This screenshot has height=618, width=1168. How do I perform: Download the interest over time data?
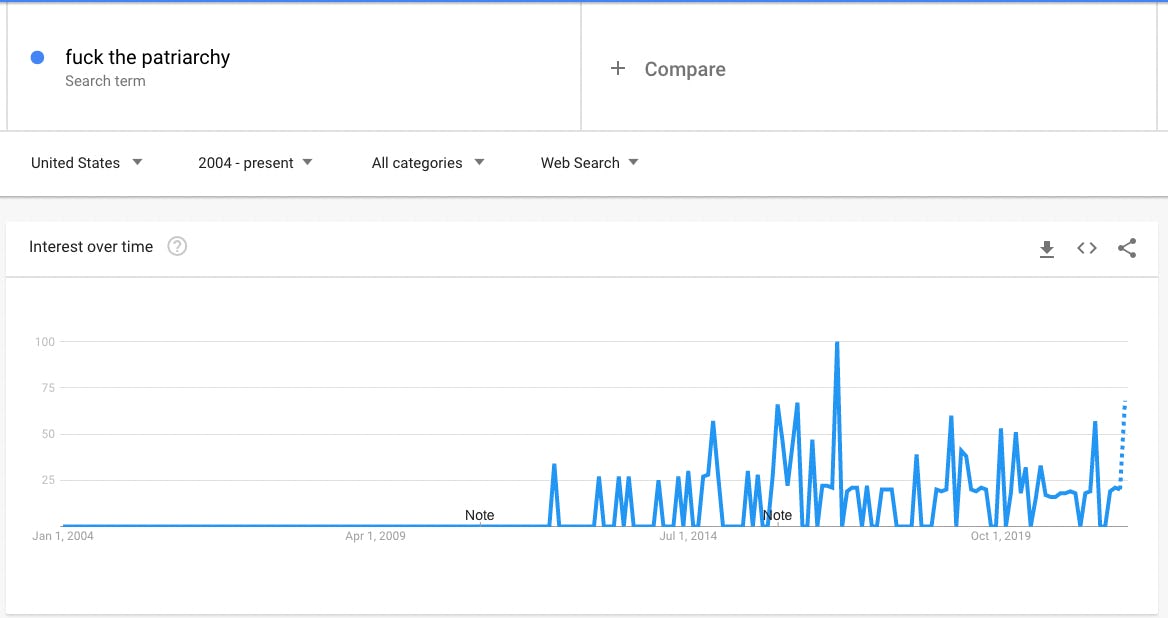[1047, 249]
